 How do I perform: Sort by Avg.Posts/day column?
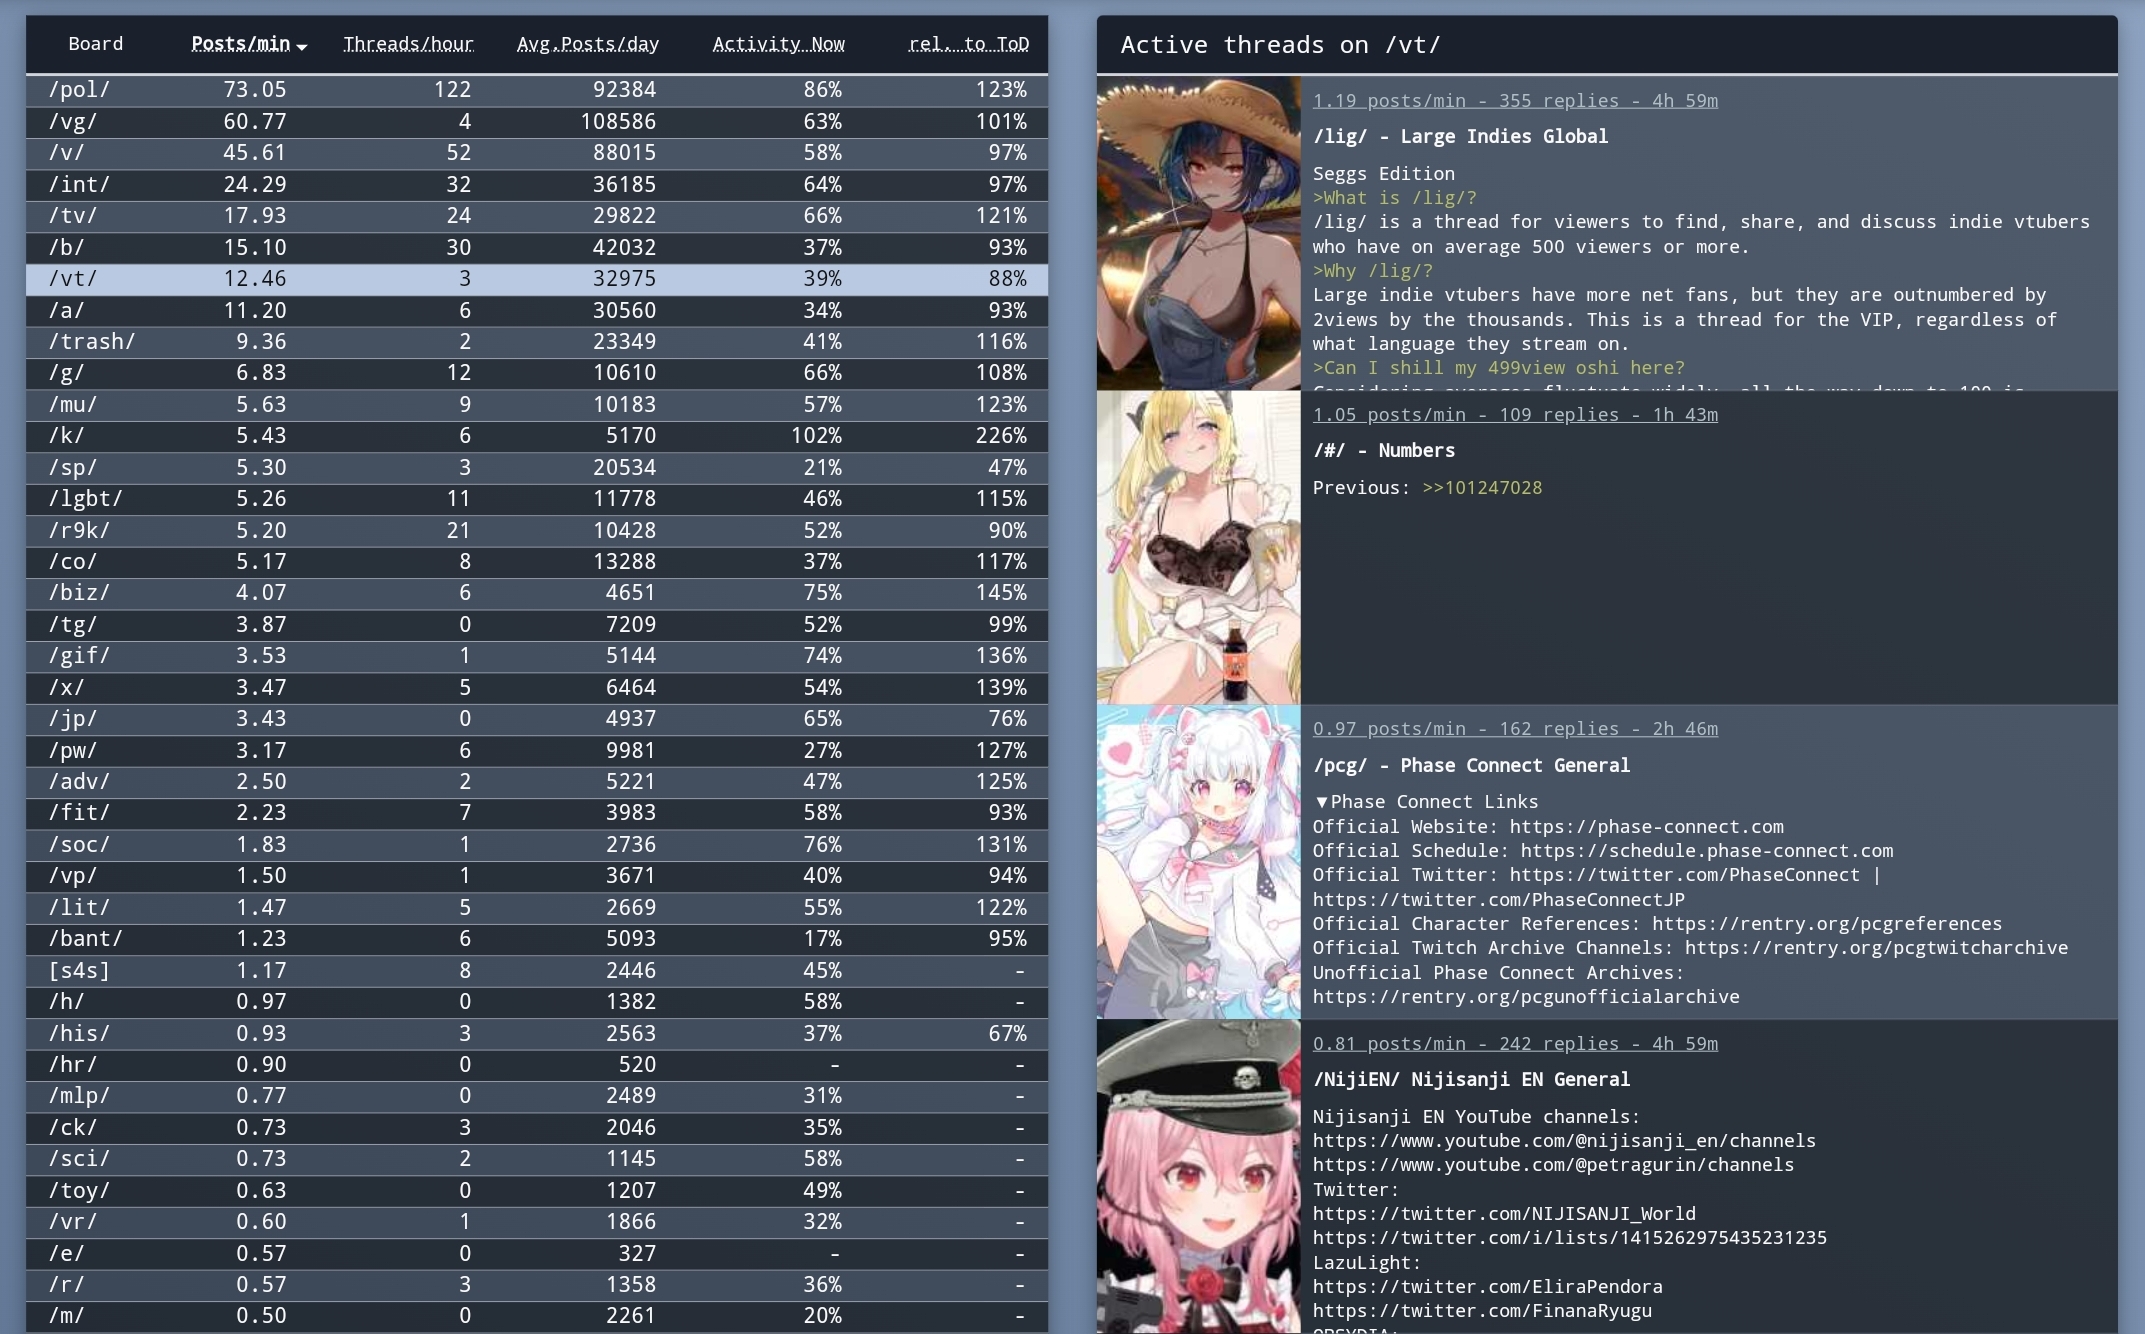click(587, 44)
